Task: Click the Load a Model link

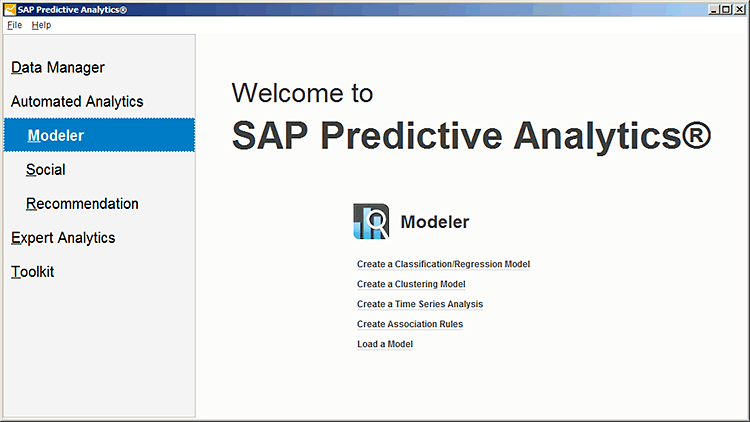Action: click(385, 344)
